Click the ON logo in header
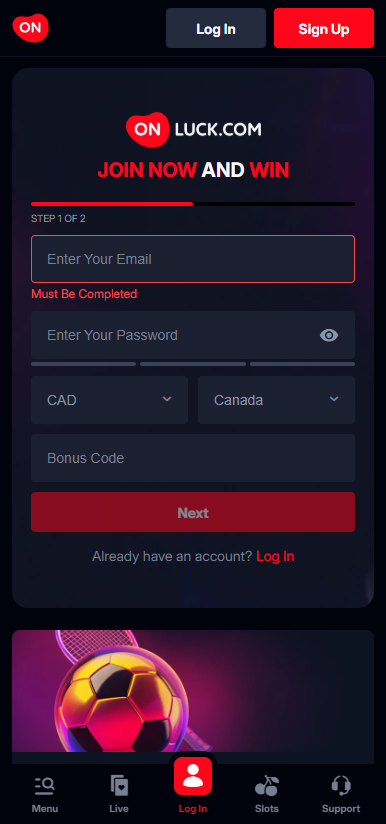The width and height of the screenshot is (386, 824). (x=30, y=28)
